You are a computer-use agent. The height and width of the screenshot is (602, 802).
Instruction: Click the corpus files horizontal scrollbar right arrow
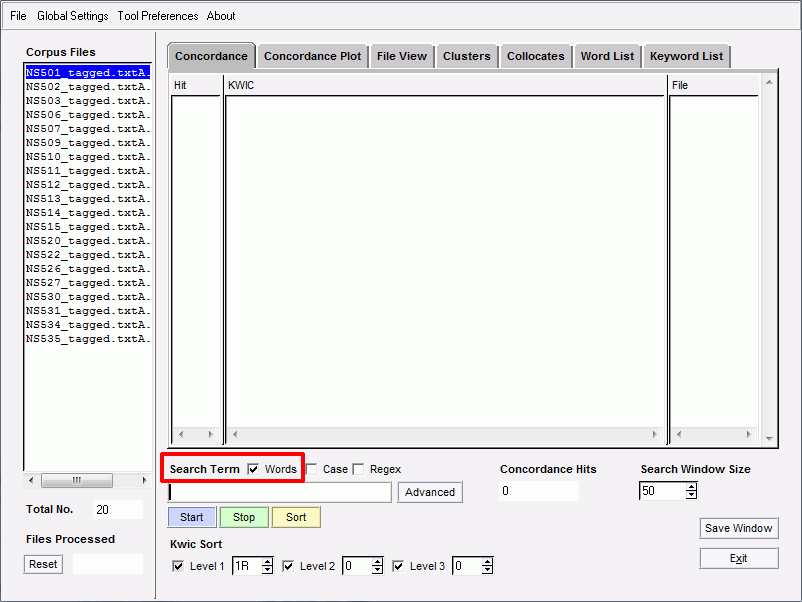click(x=145, y=481)
